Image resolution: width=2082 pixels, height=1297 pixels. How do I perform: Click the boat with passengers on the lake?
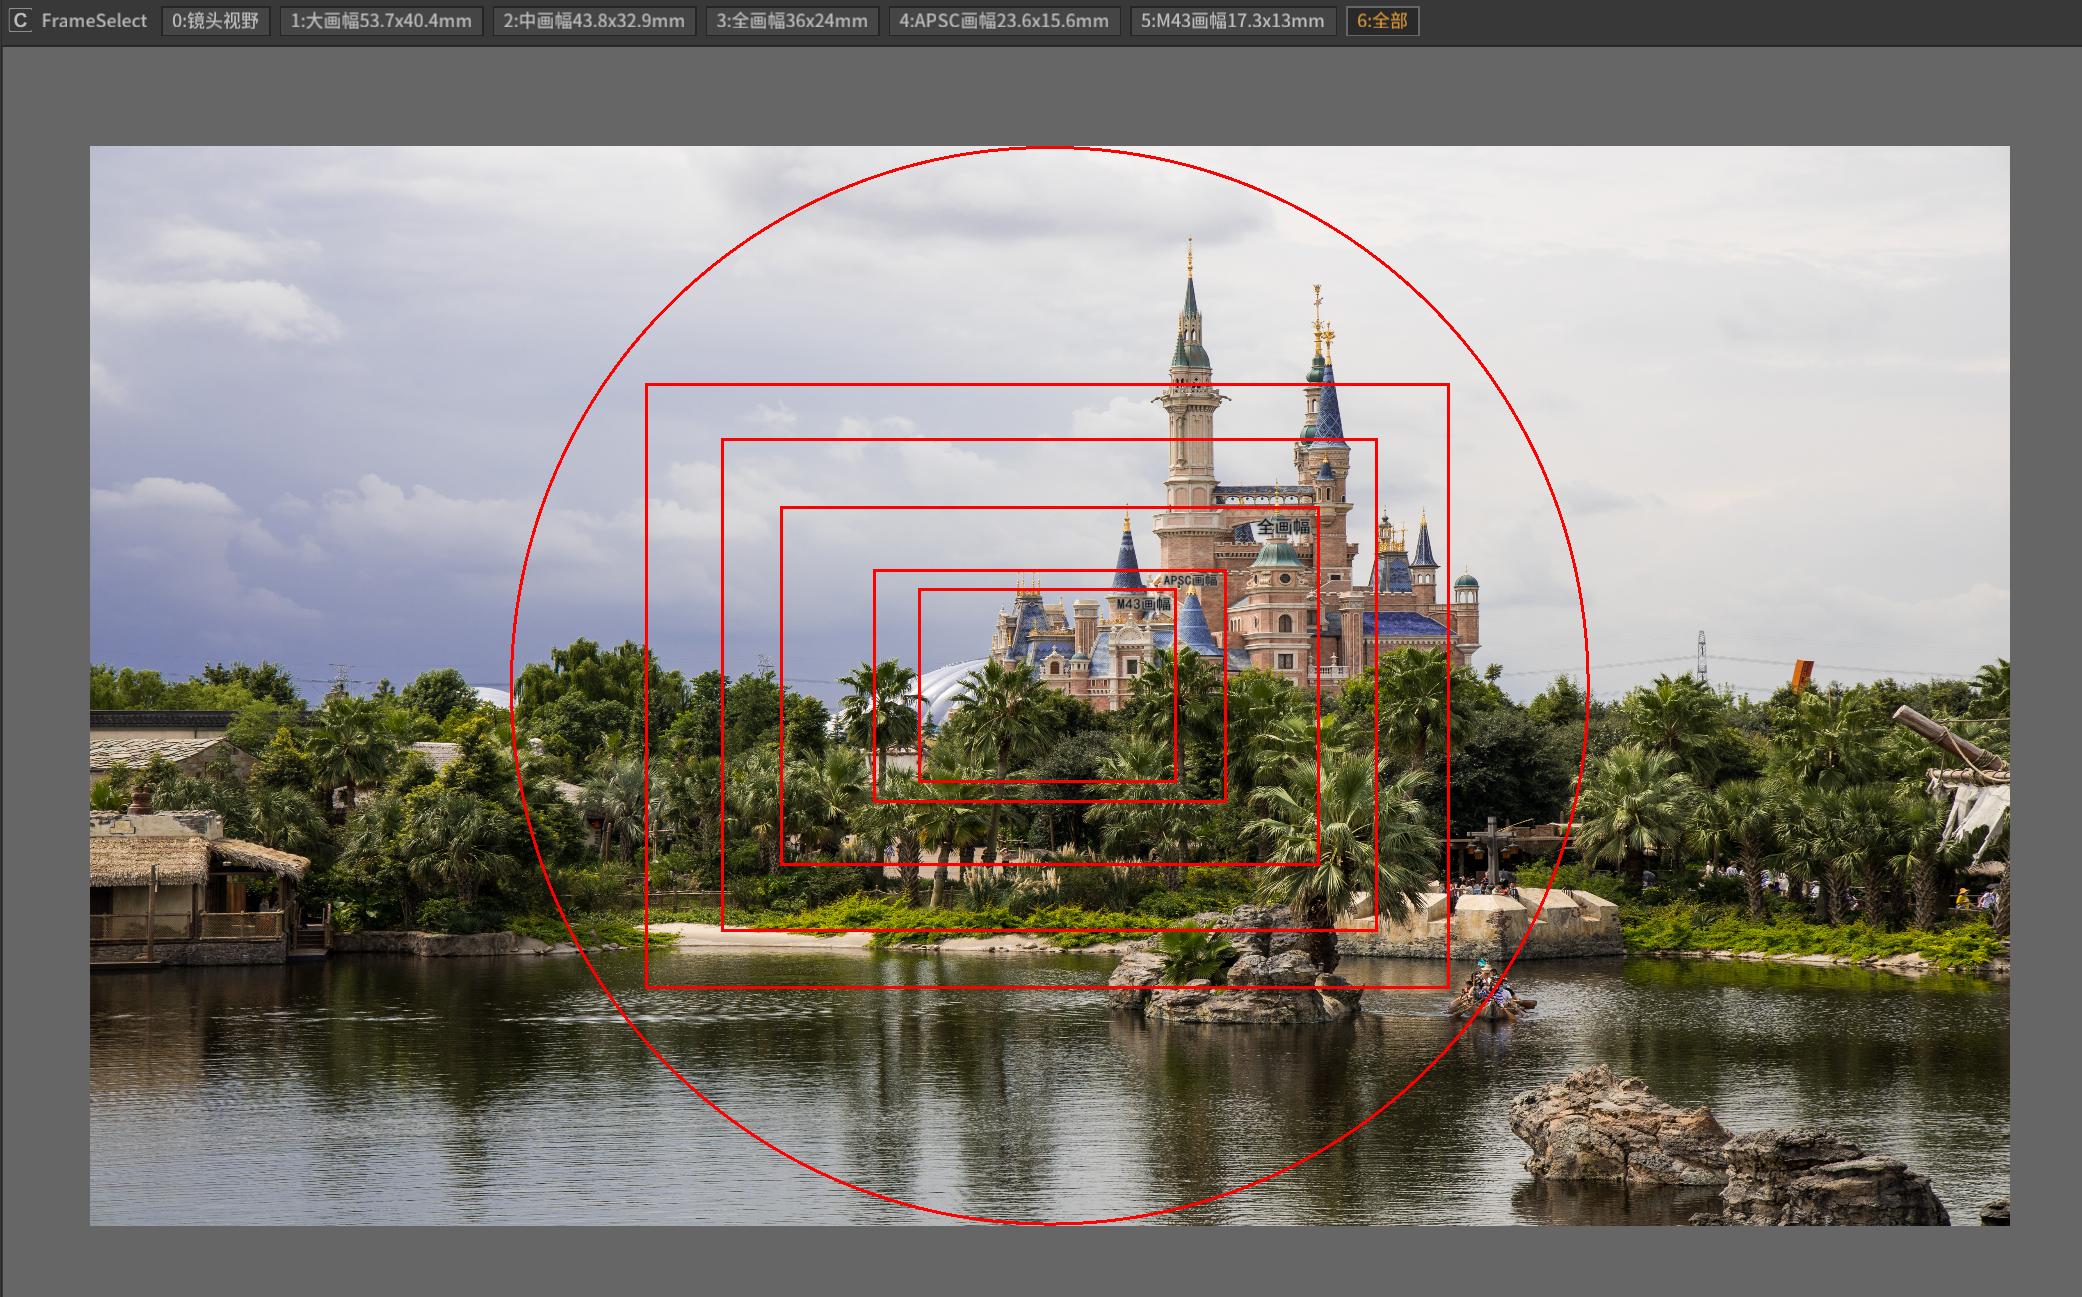coord(1490,995)
